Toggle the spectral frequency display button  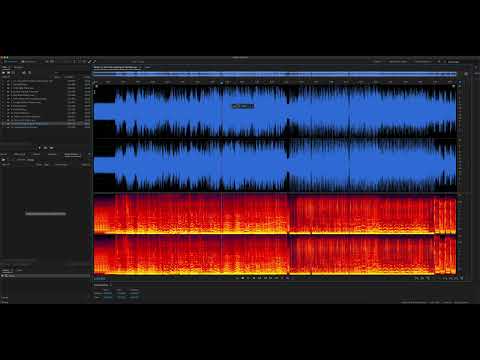[x=52, y=62]
